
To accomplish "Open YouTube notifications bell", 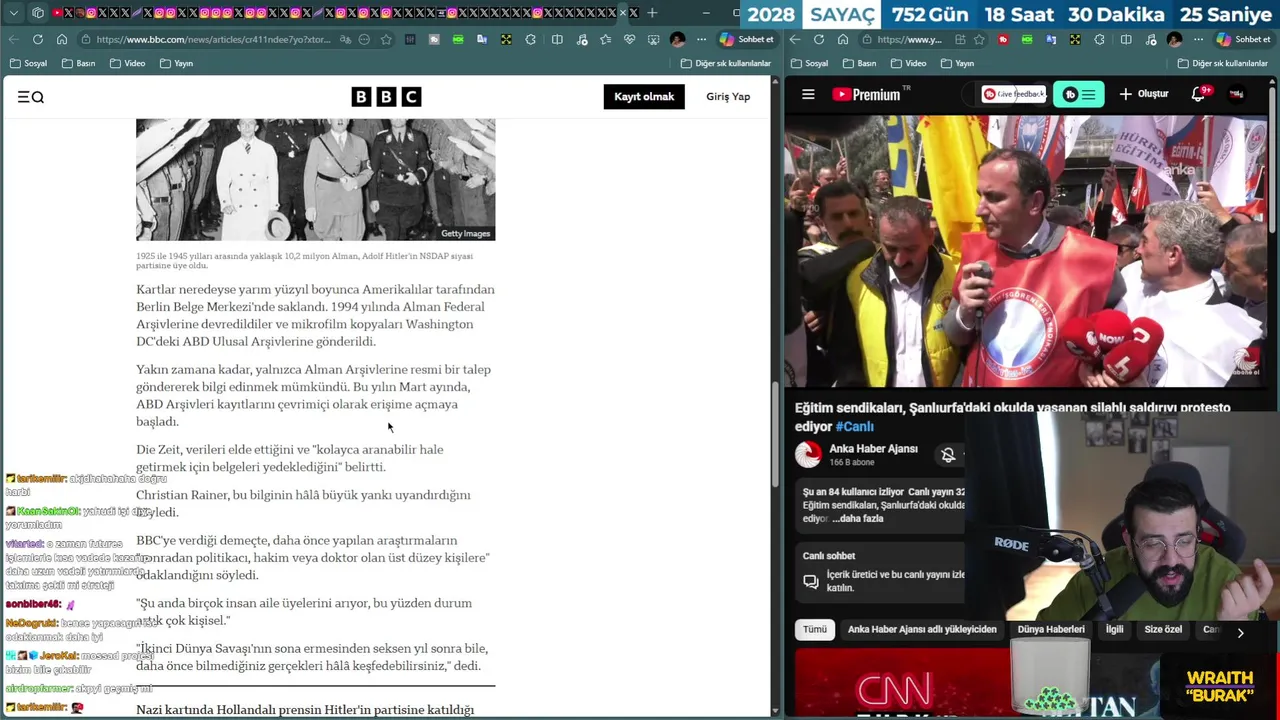I will [x=1198, y=94].
